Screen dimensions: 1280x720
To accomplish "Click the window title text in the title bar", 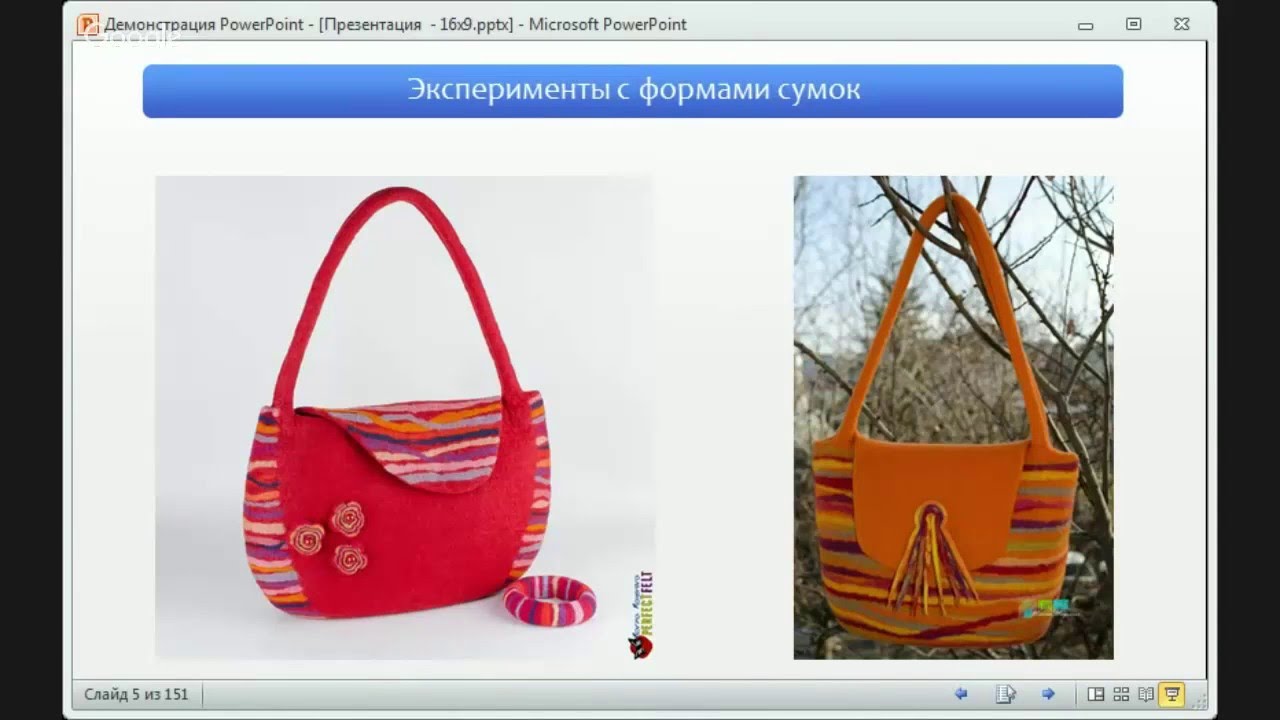I will click(396, 24).
